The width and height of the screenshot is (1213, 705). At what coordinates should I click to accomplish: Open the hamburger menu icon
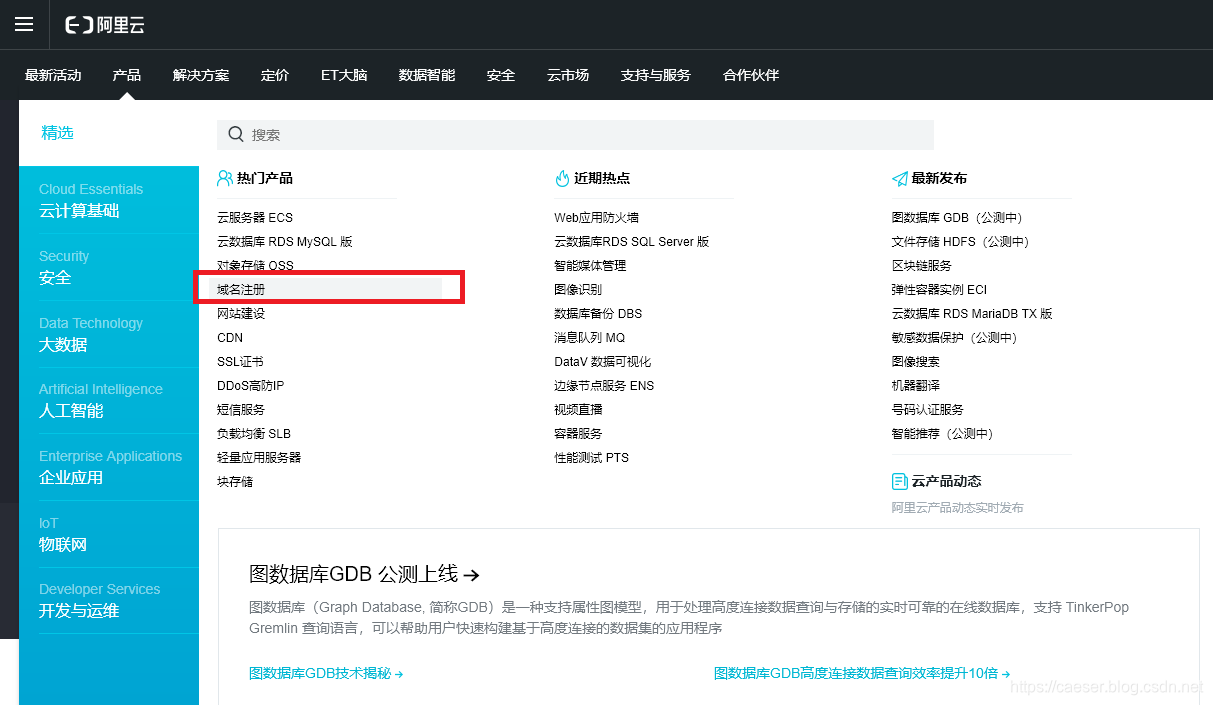[24, 25]
